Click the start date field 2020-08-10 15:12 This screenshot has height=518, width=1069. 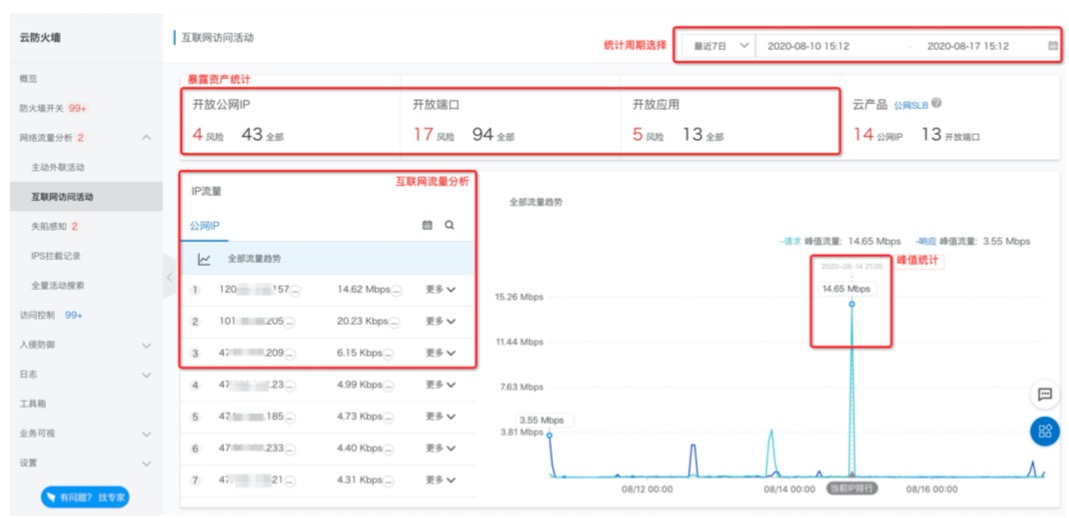pyautogui.click(x=809, y=46)
